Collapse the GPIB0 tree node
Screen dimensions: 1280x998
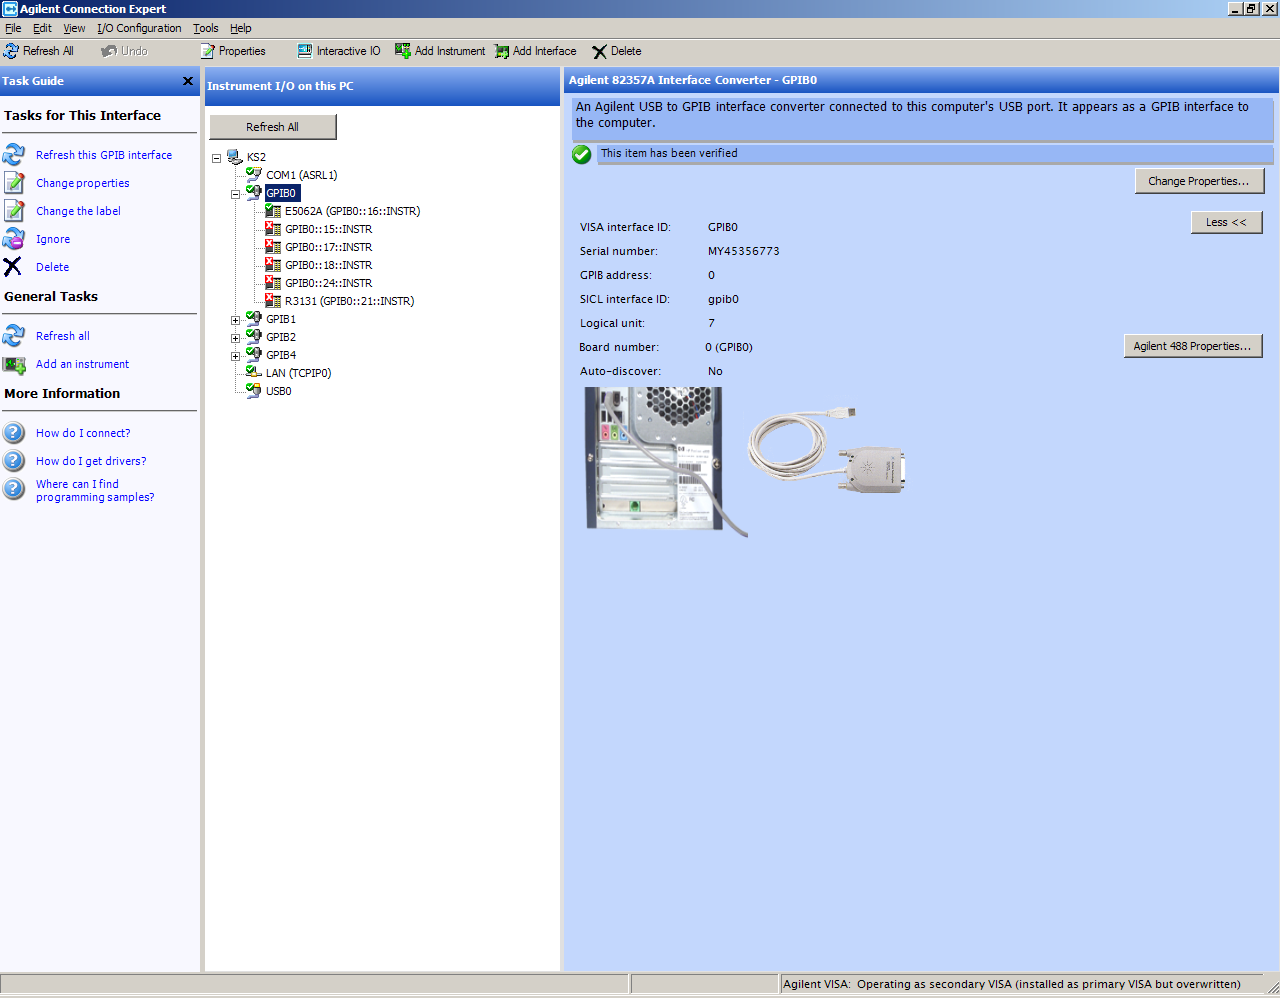(235, 194)
